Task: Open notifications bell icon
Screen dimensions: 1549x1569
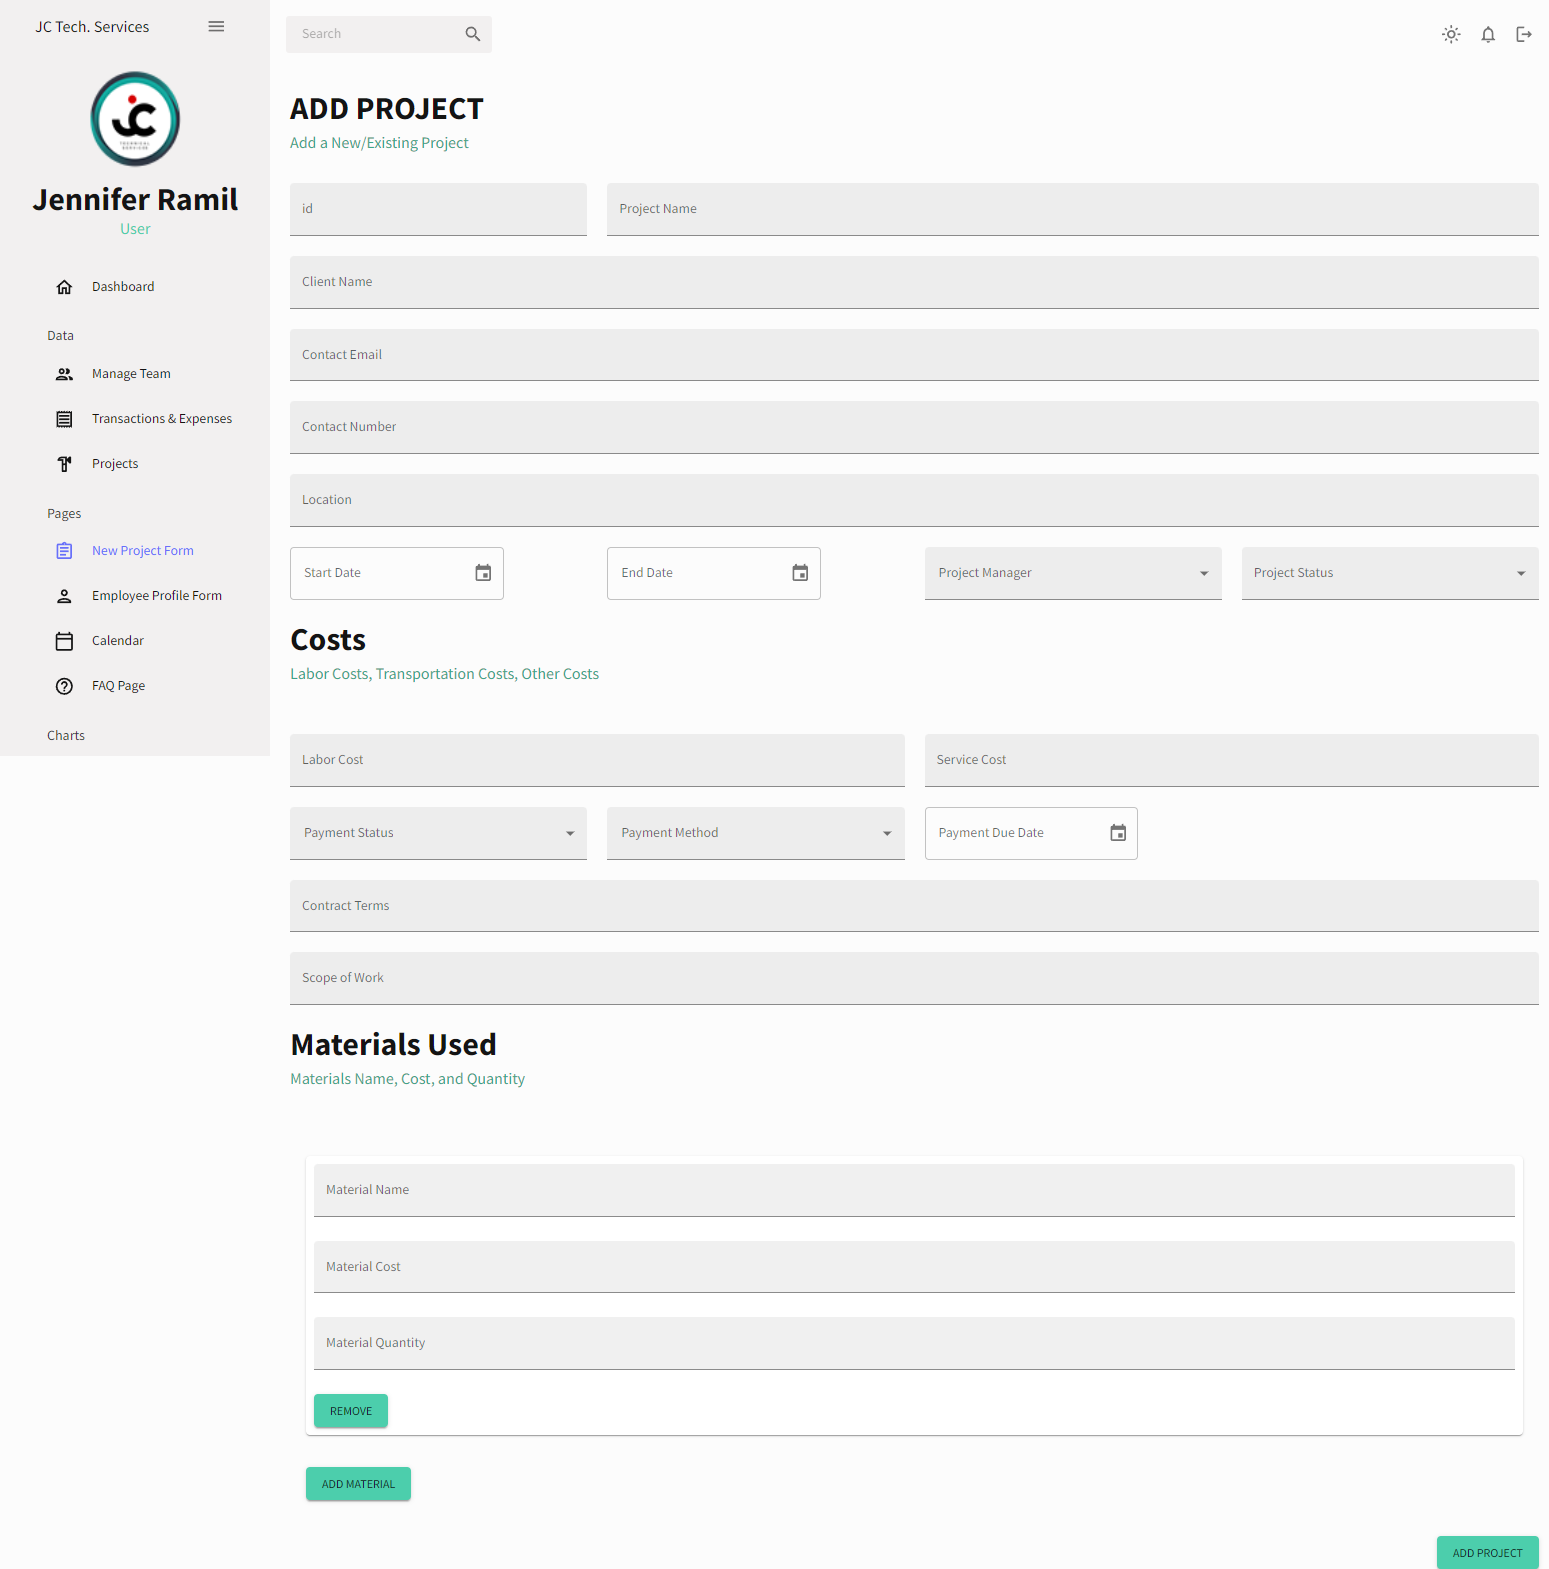Action: tap(1488, 35)
